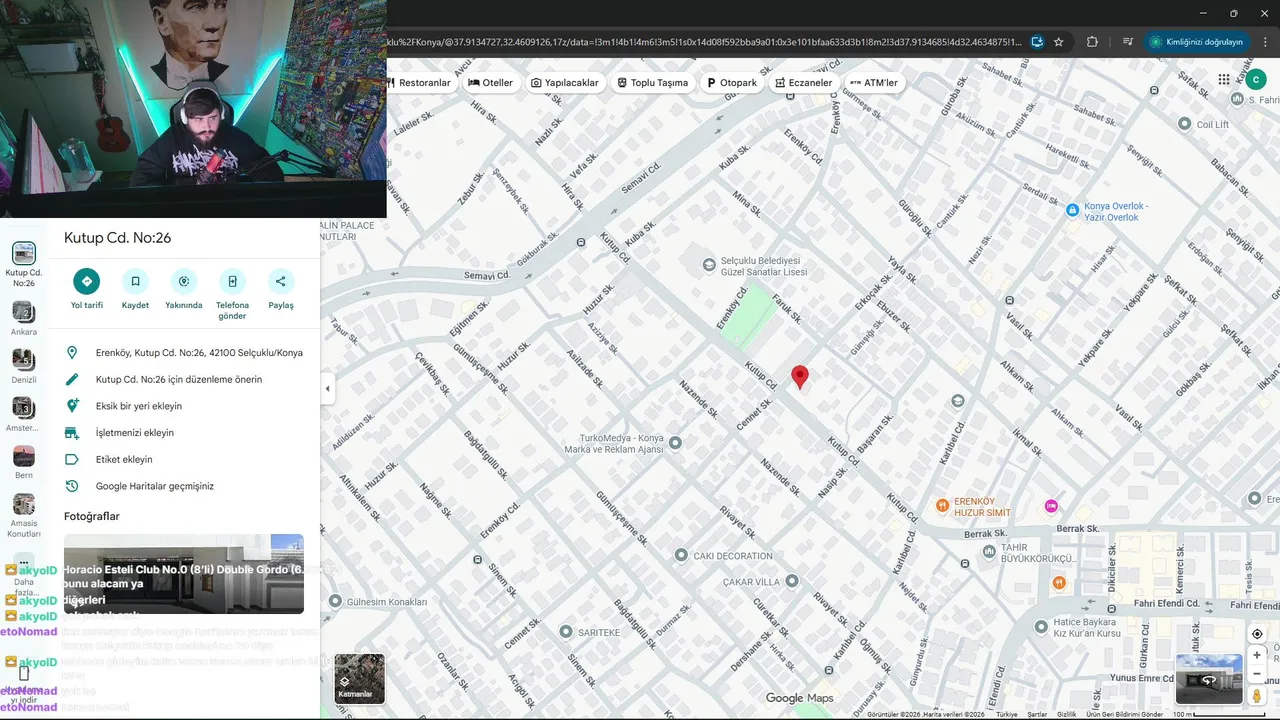
Task: Center map on my location
Action: (x=1257, y=634)
